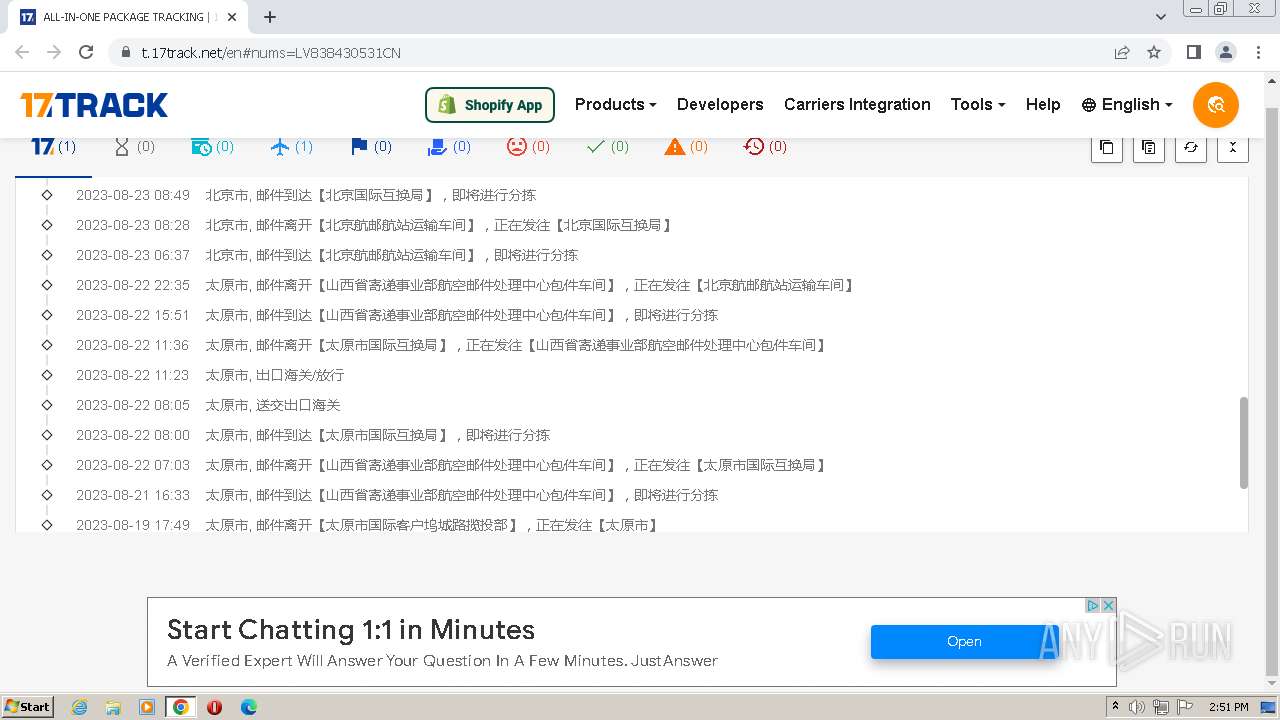This screenshot has width=1280, height=720.
Task: Click the collapse/expand details icon button
Action: tap(1232, 147)
